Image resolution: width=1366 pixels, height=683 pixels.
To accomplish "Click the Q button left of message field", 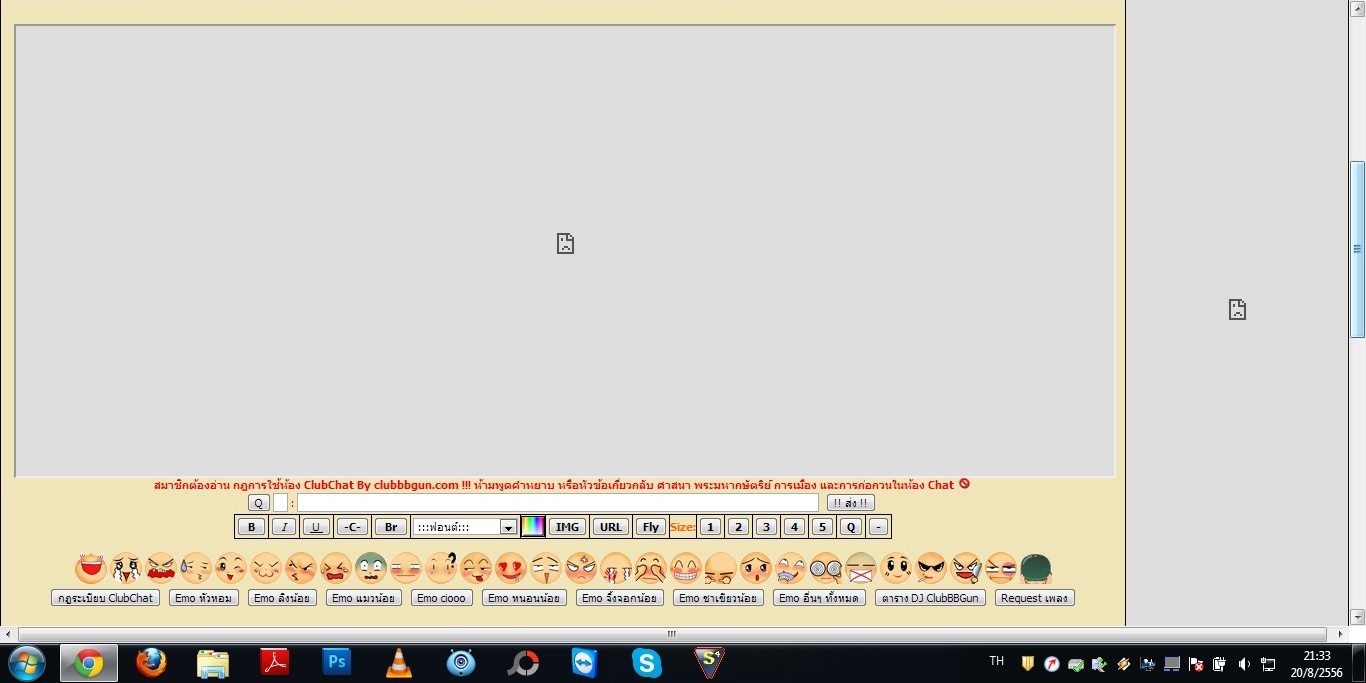I will pyautogui.click(x=259, y=503).
